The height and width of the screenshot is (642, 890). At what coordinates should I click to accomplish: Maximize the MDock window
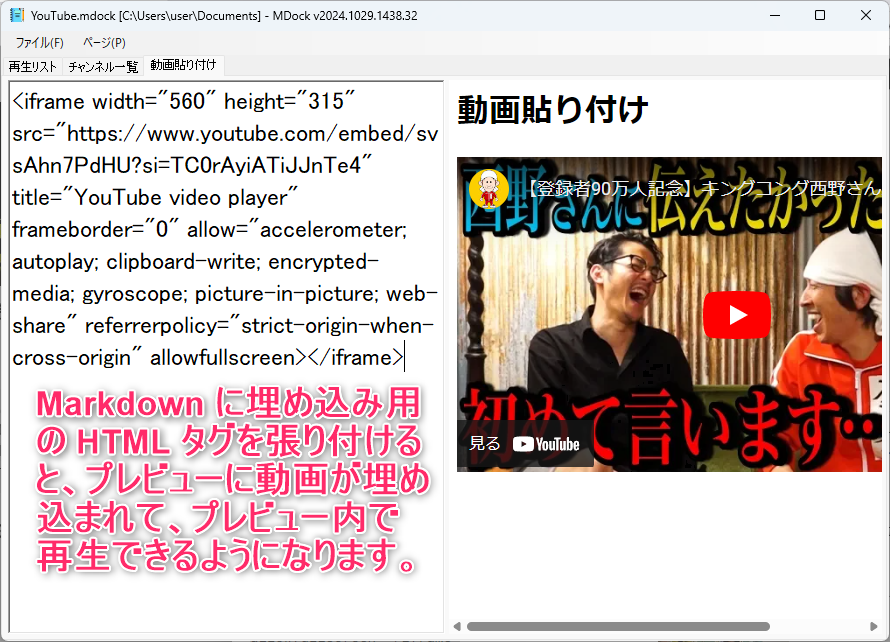point(820,15)
